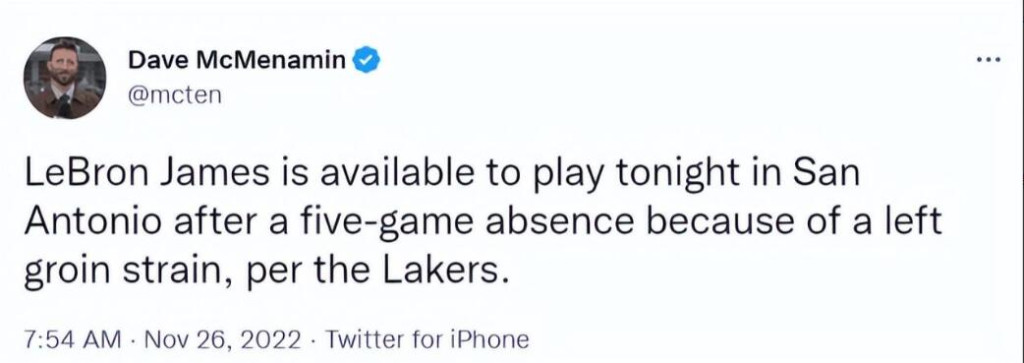Visit the @mcten handle link
Image resolution: width=1024 pixels, height=363 pixels.
click(x=175, y=95)
